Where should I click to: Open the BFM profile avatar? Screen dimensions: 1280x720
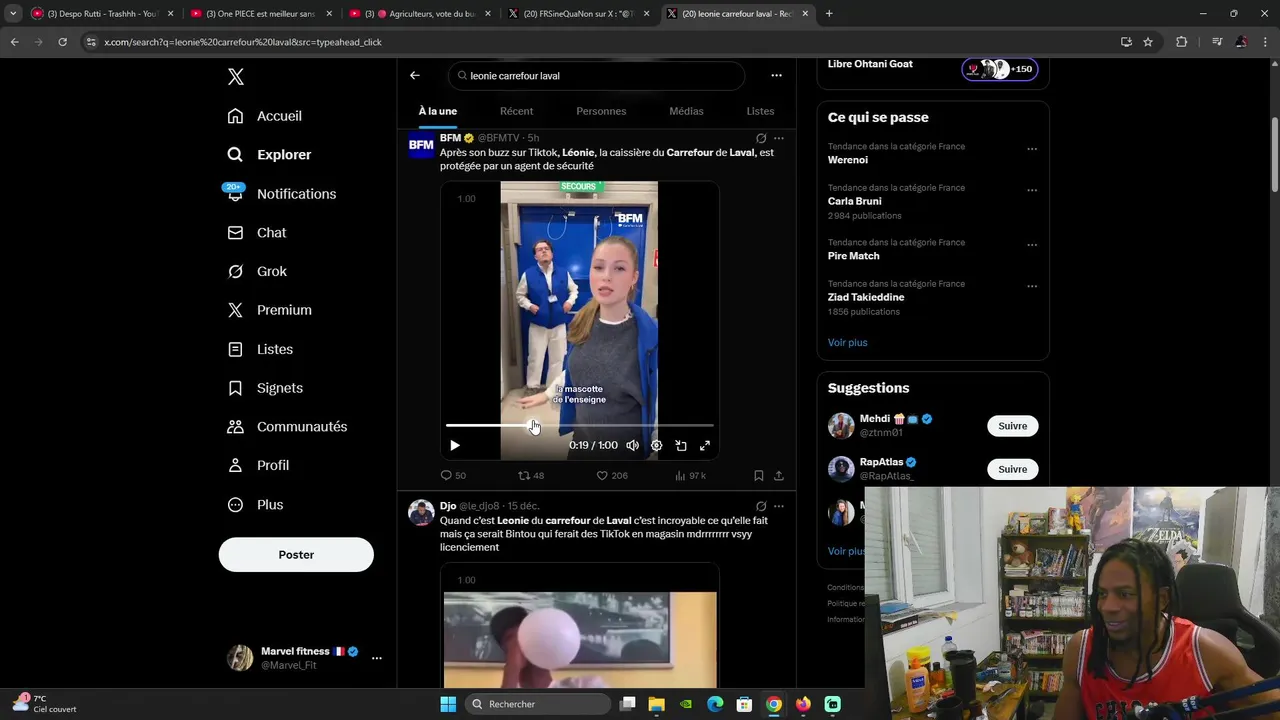tap(421, 145)
